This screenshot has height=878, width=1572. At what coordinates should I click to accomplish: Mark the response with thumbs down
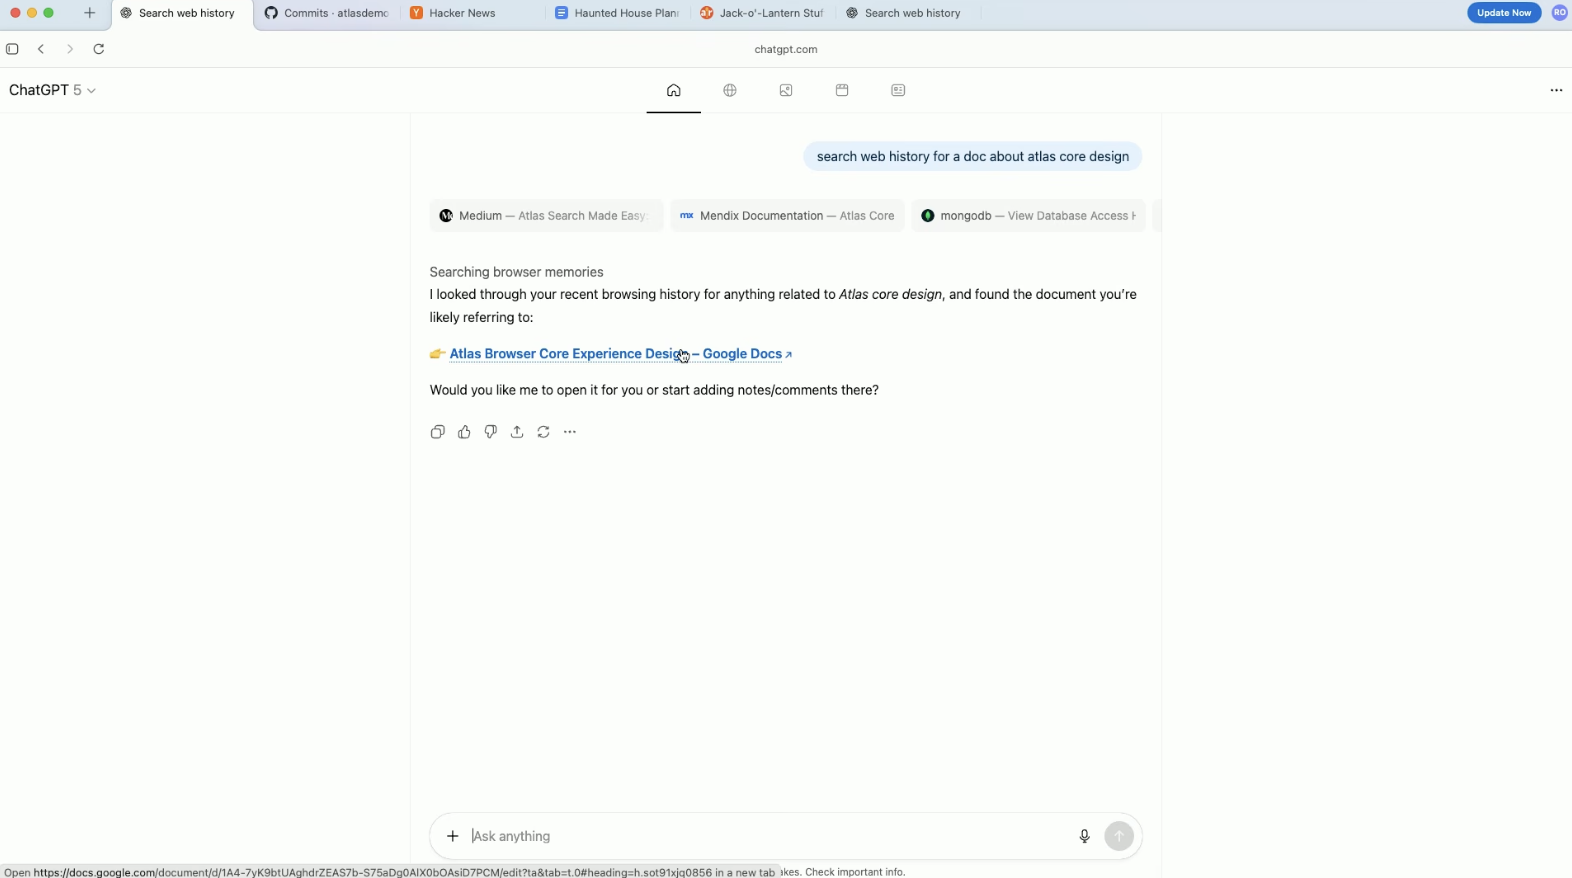coord(490,432)
